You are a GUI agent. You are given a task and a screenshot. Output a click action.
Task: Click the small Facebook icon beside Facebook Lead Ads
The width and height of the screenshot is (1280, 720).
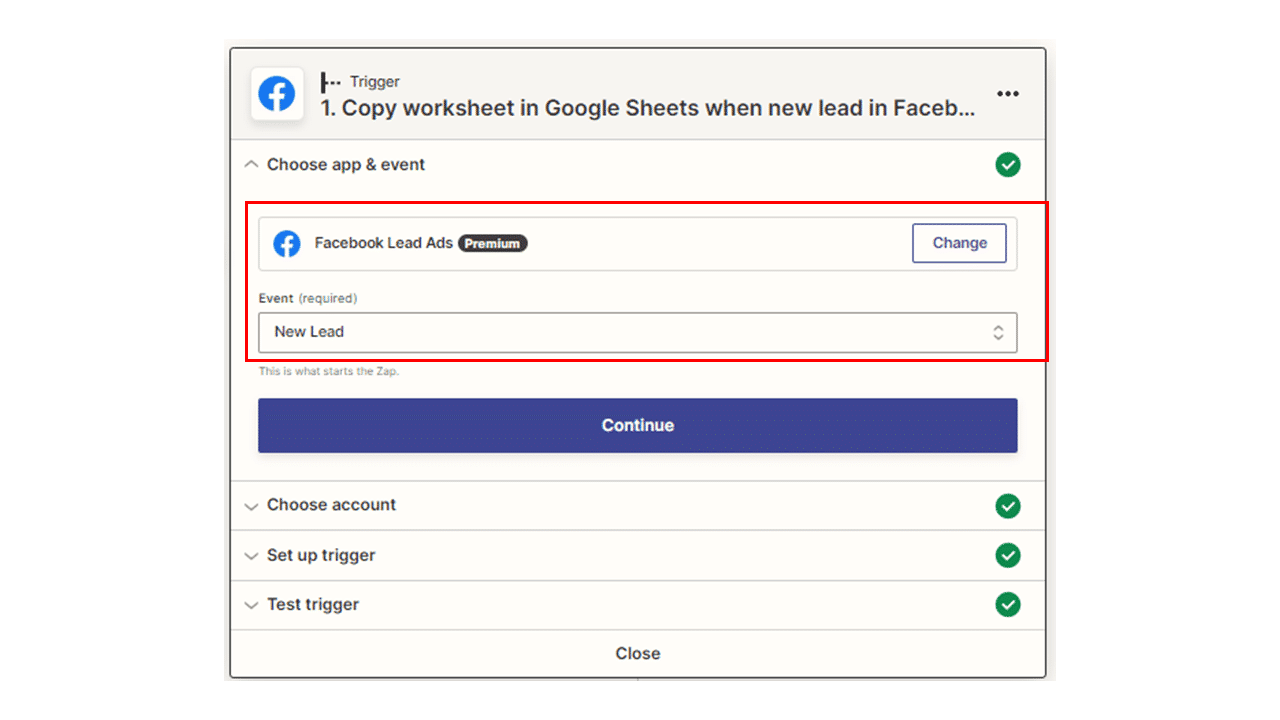tap(287, 243)
